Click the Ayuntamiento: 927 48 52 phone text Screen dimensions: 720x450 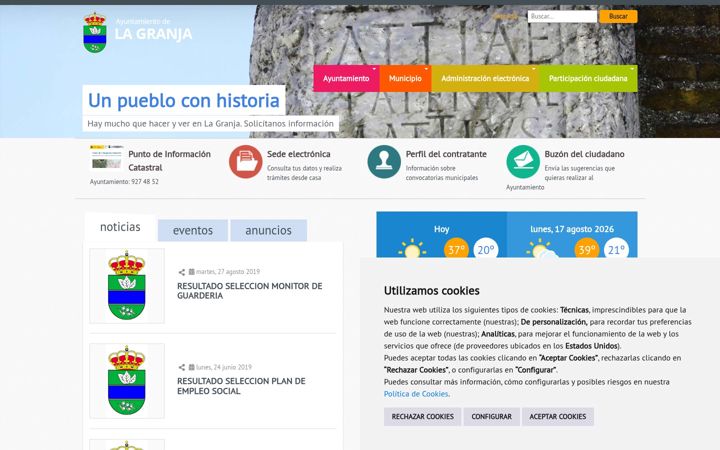click(x=124, y=182)
